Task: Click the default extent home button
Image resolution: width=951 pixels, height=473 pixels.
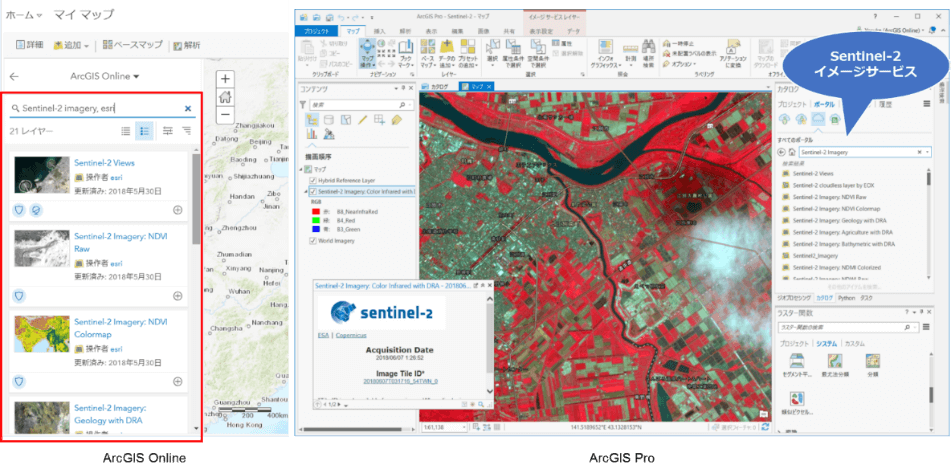Action: coord(225,97)
